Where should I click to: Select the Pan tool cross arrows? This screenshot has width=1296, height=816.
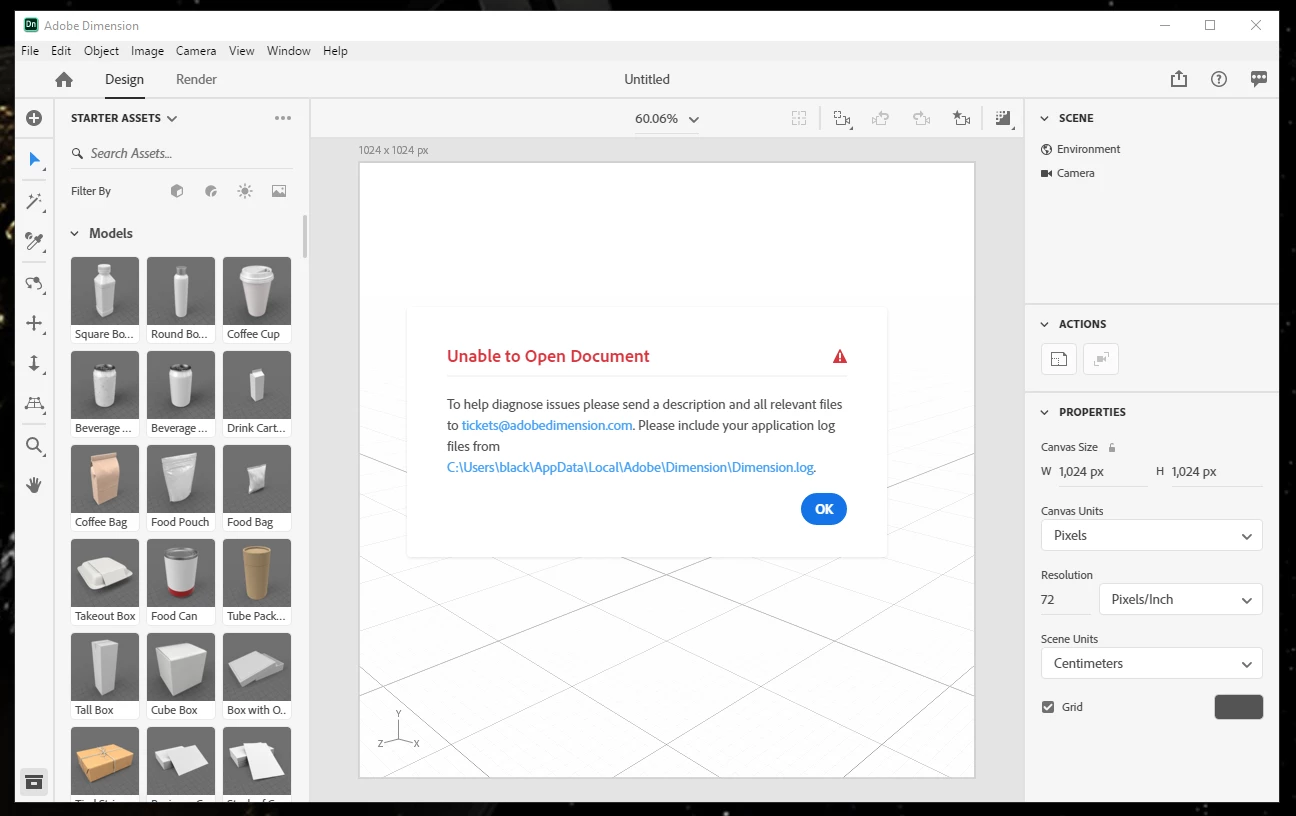(x=34, y=323)
